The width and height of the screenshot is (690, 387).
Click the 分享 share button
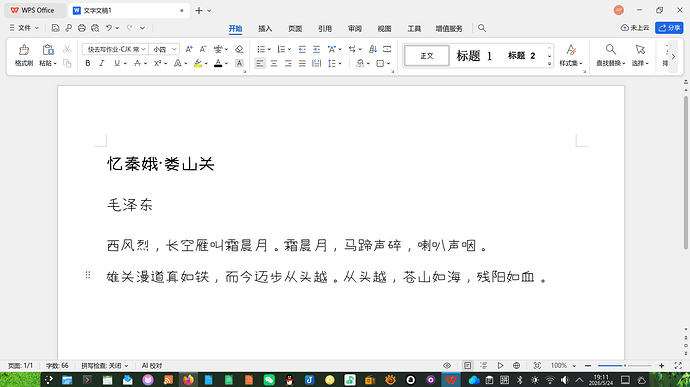pos(669,28)
